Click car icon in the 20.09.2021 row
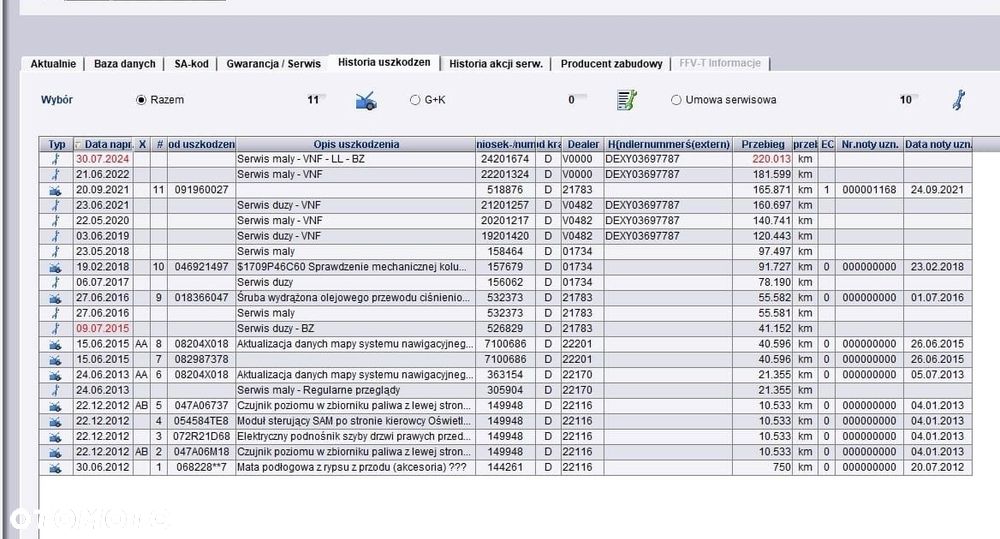The height and width of the screenshot is (539, 1000). [x=55, y=190]
